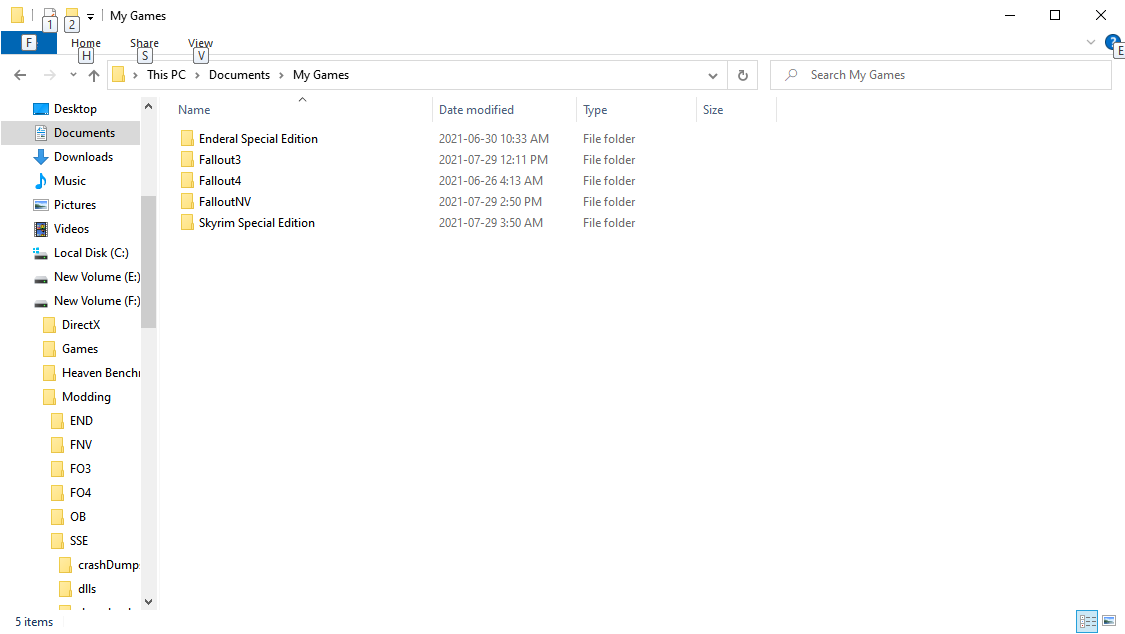Open the Share ribbon tab
The width and height of the screenshot is (1125, 634).
pyautogui.click(x=144, y=43)
